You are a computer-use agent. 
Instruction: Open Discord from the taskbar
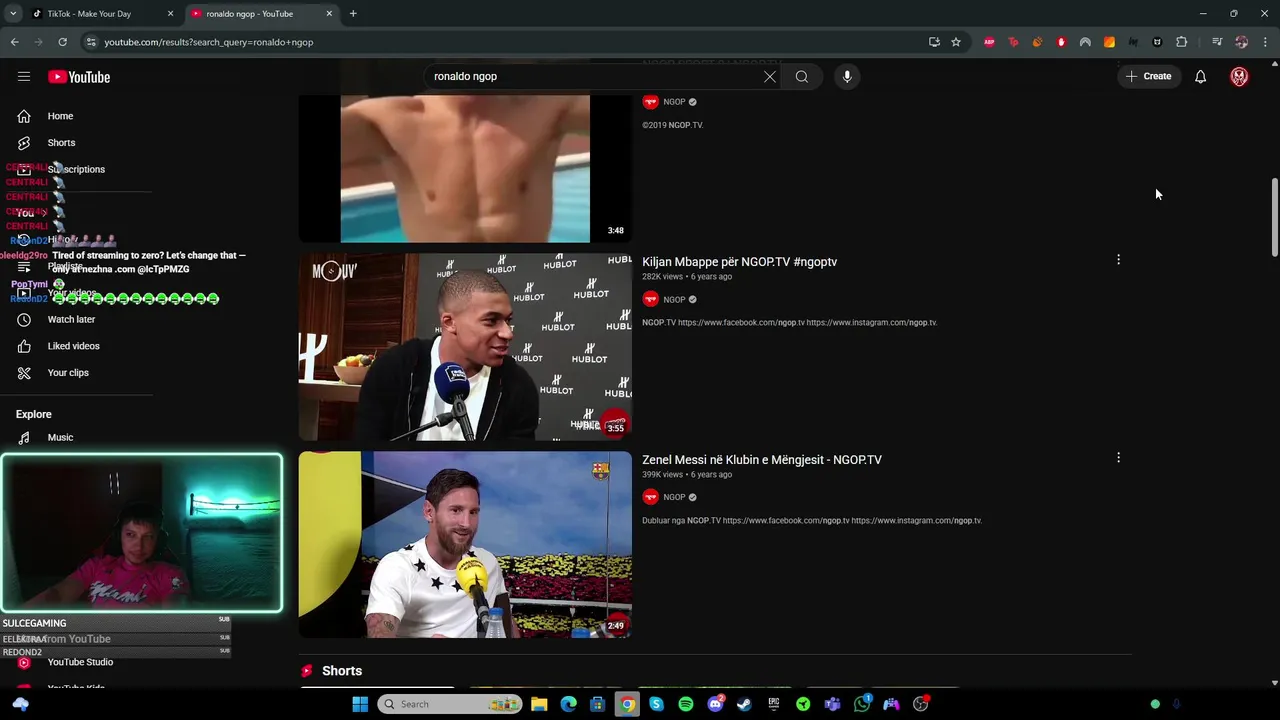coord(715,704)
